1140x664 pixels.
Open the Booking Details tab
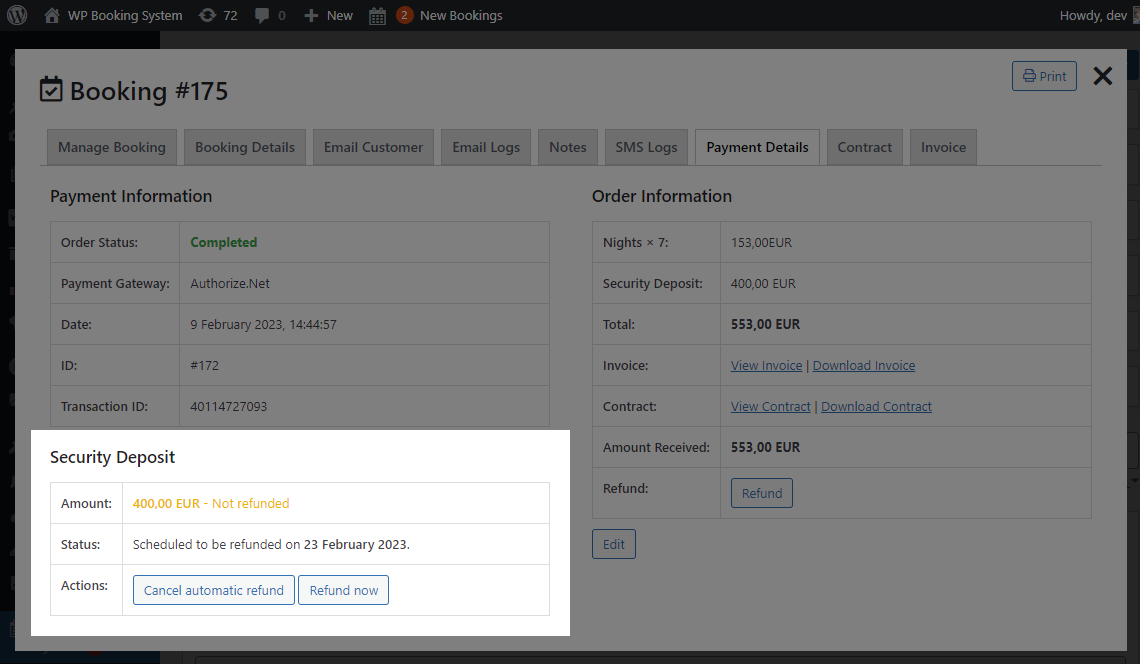pyautogui.click(x=245, y=147)
